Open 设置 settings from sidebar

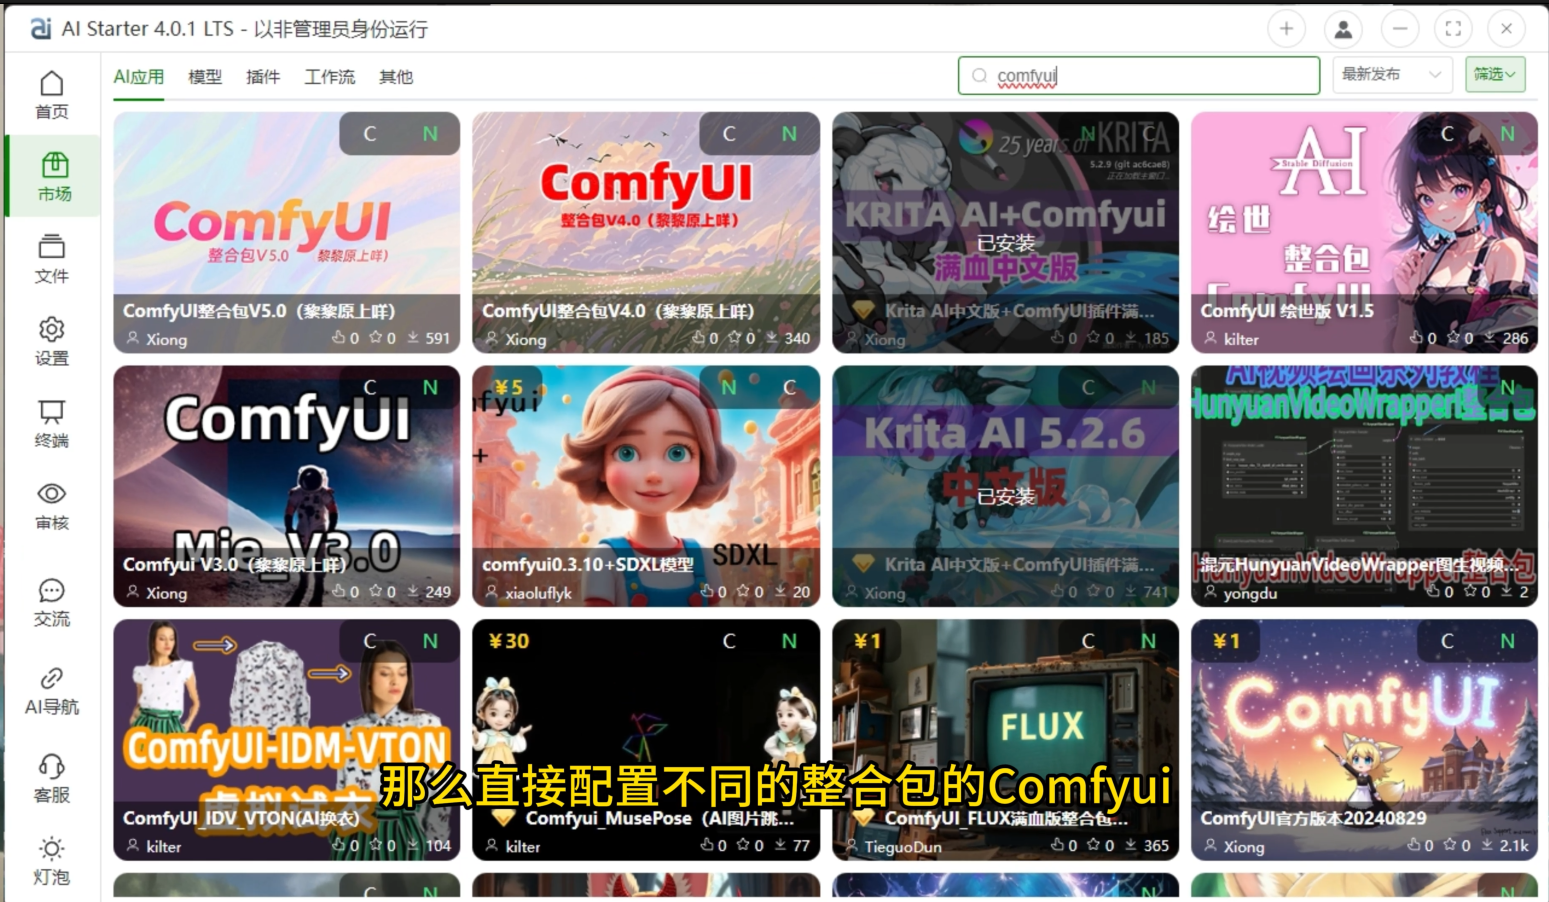point(52,342)
